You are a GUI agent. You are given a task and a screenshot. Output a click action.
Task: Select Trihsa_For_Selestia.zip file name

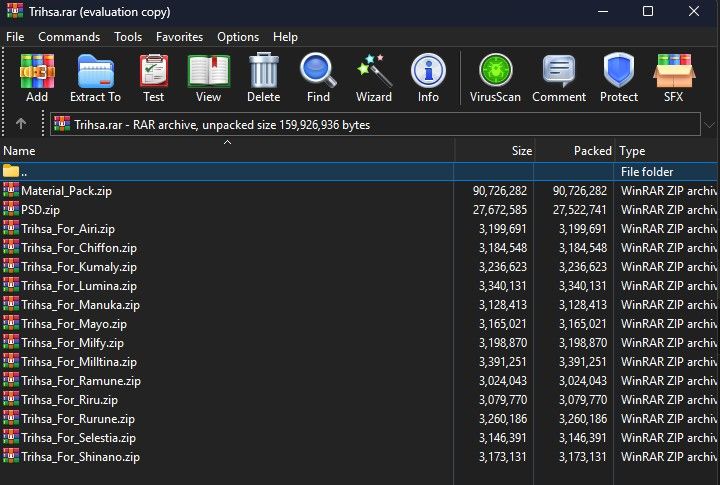[x=79, y=438]
